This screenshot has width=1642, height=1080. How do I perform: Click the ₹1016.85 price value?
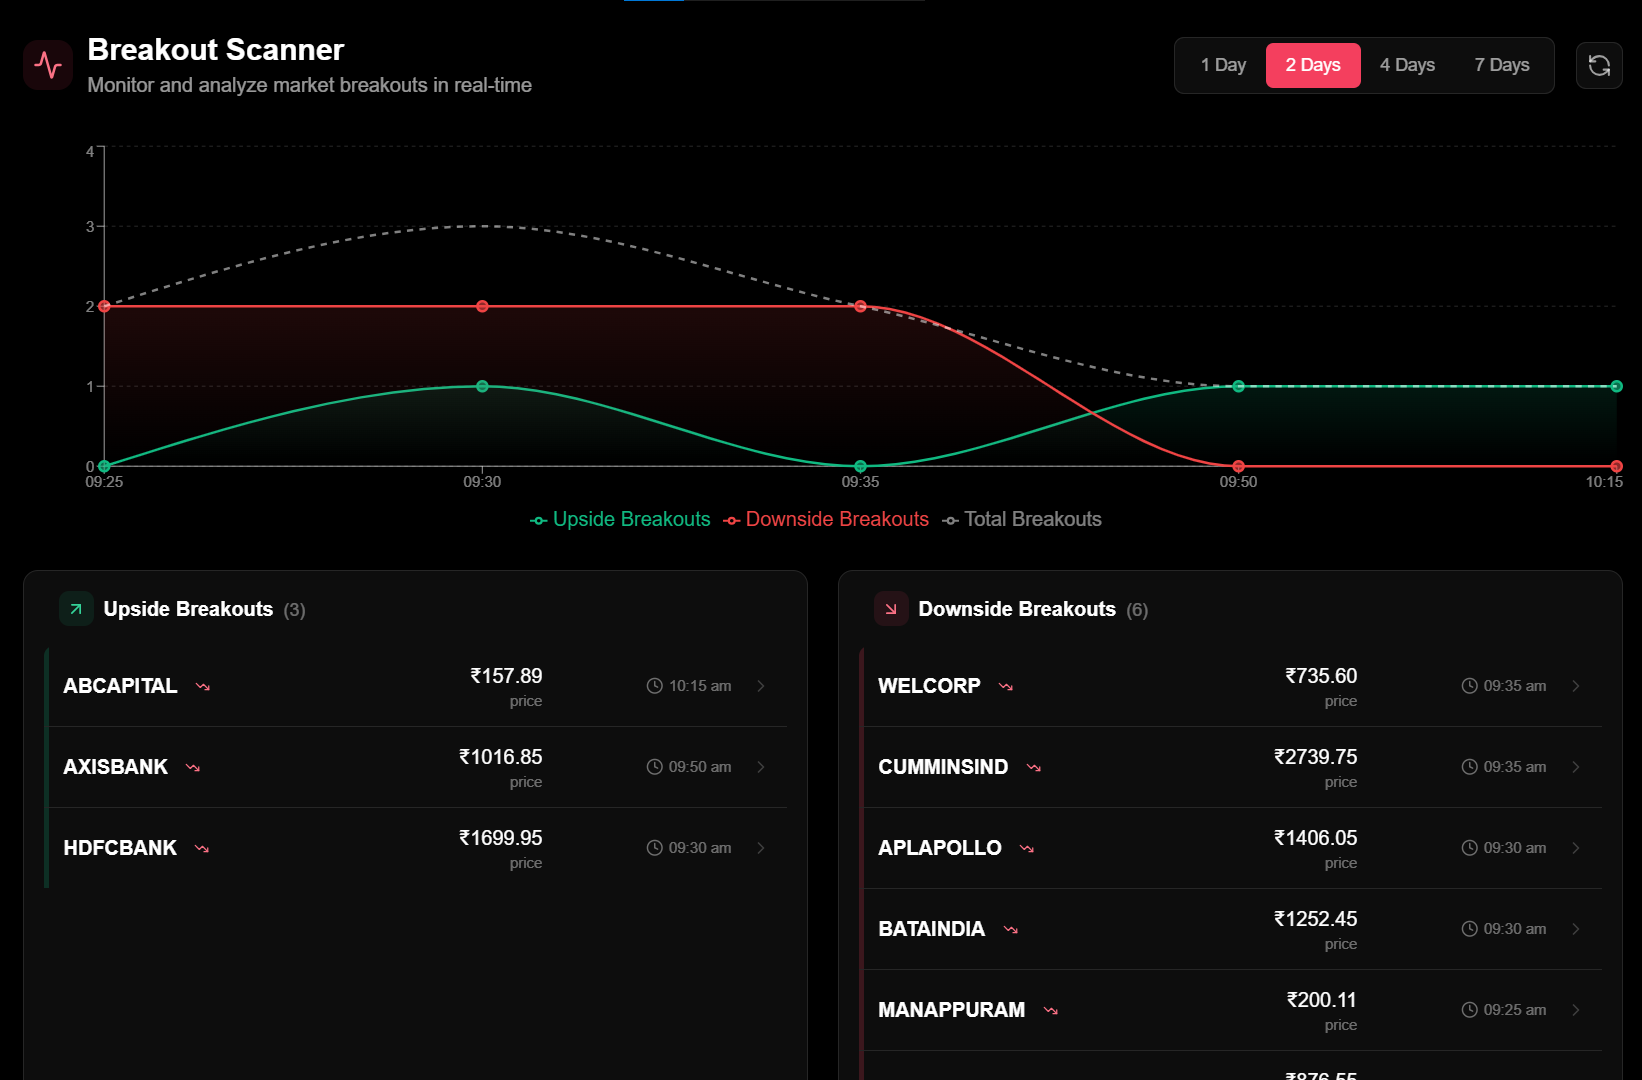(500, 757)
